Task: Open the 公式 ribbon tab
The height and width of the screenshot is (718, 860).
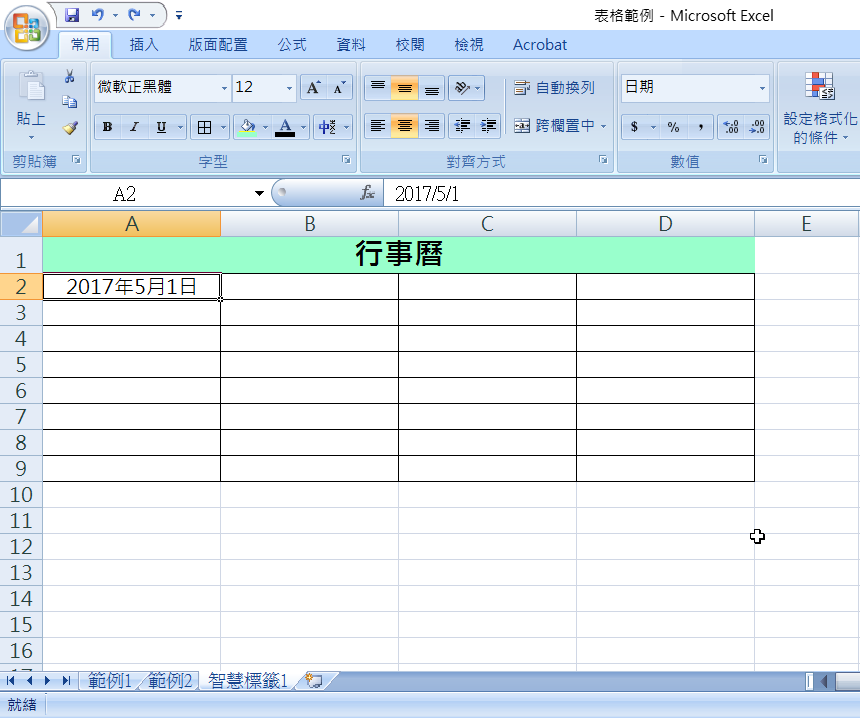Action: tap(290, 44)
